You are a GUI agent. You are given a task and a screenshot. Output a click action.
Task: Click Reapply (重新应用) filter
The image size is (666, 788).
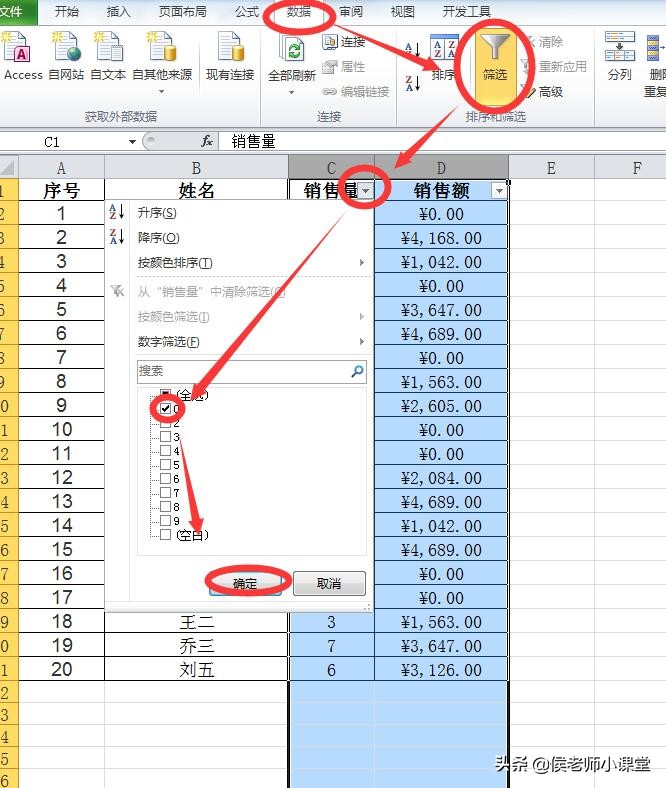tap(554, 66)
